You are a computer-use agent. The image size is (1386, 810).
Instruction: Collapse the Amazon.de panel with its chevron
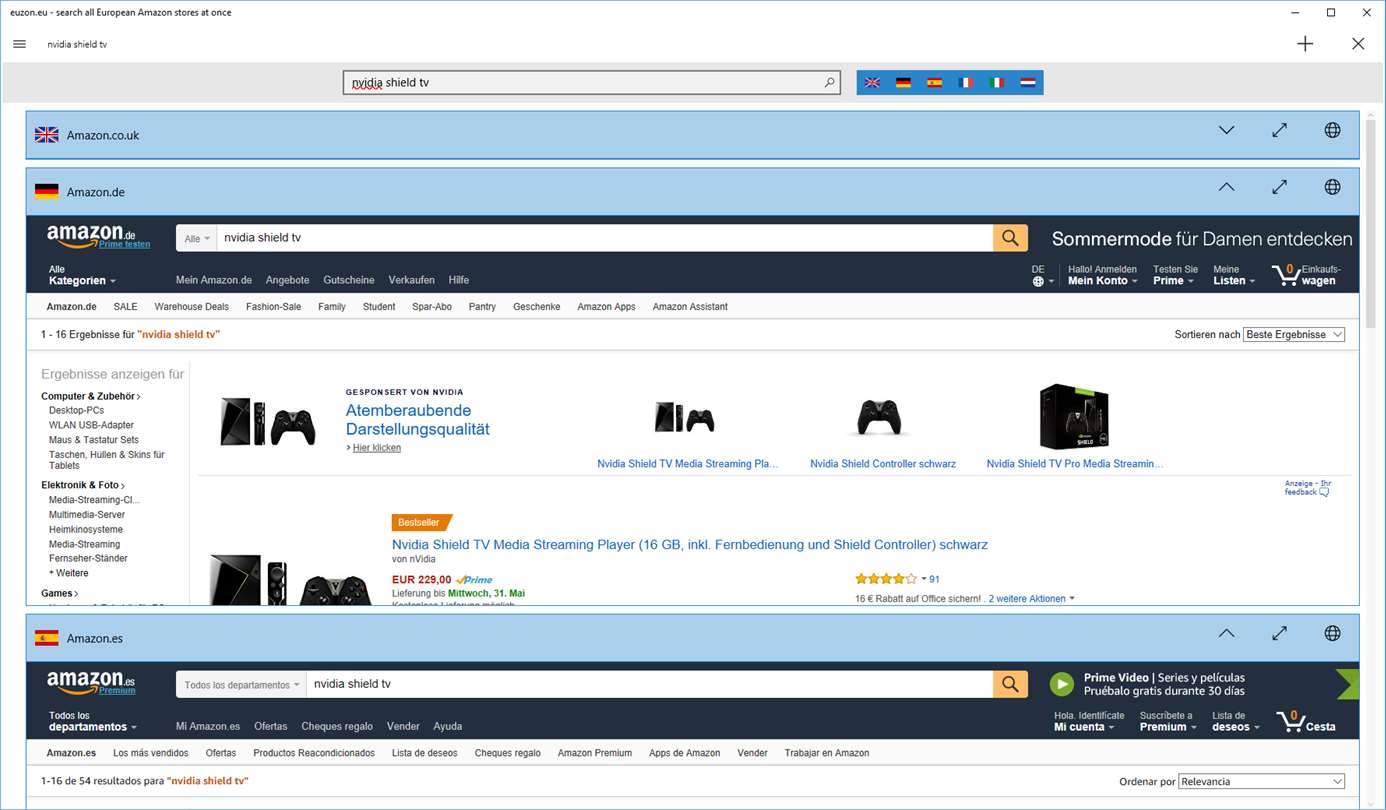(1227, 187)
